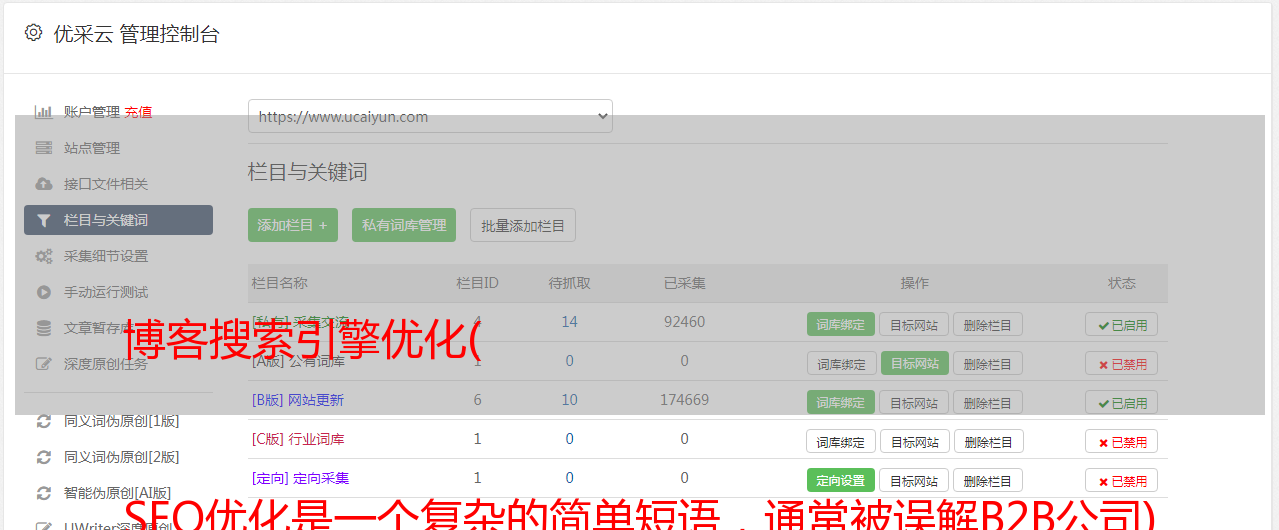Click the 栏目ID column header
This screenshot has width=1279, height=530.
click(x=477, y=283)
